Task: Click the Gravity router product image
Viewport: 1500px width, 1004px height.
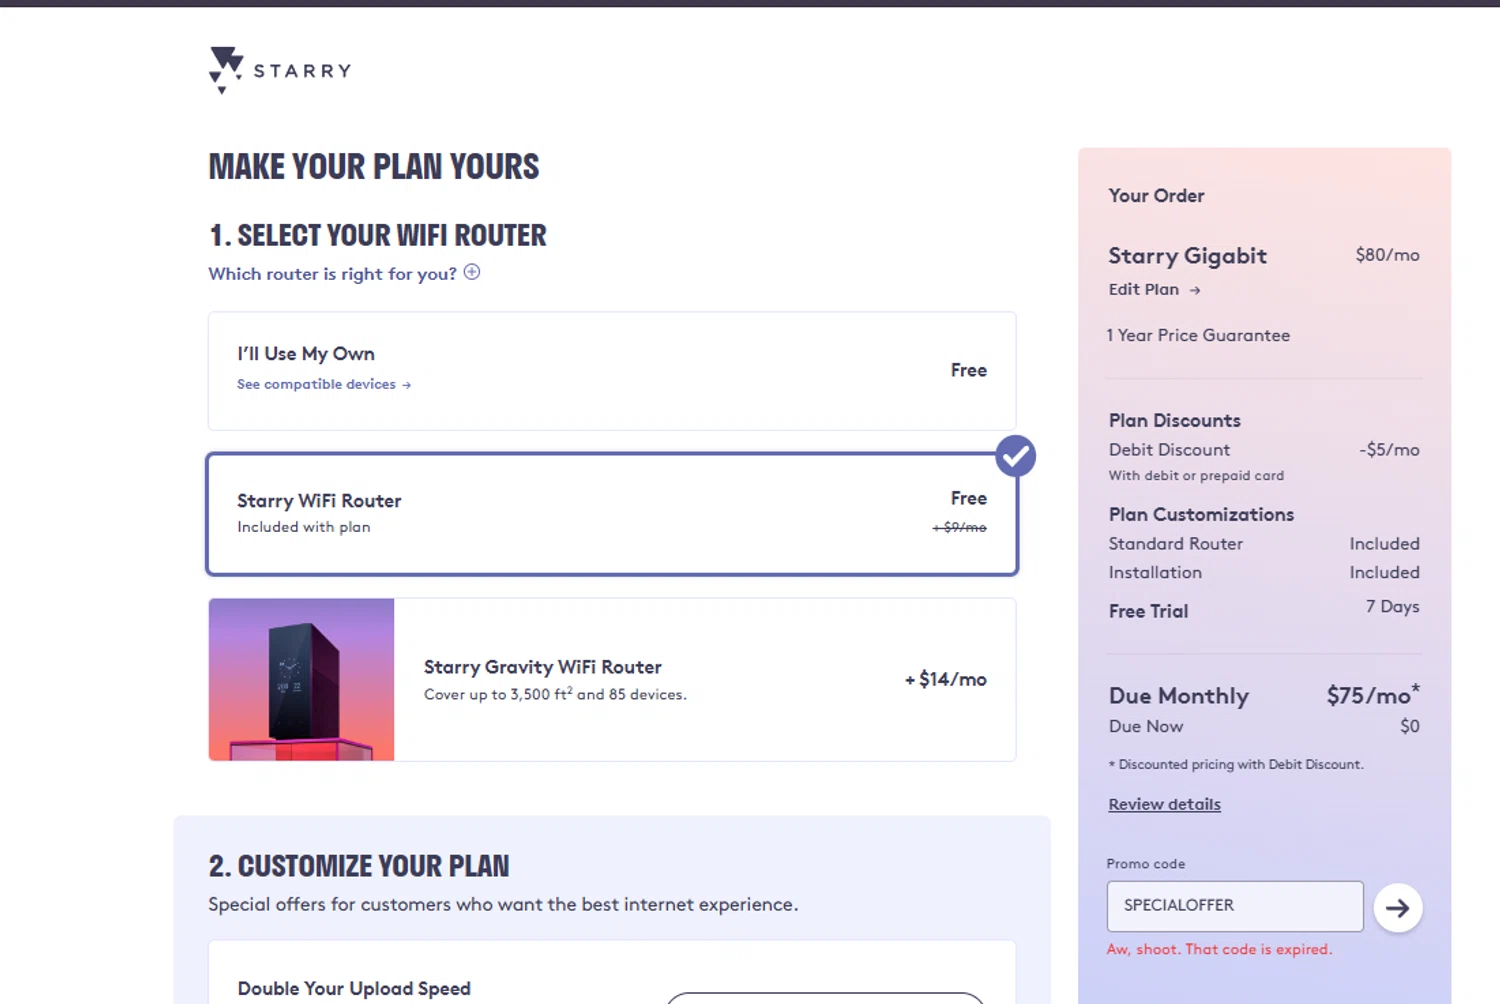Action: click(x=301, y=680)
